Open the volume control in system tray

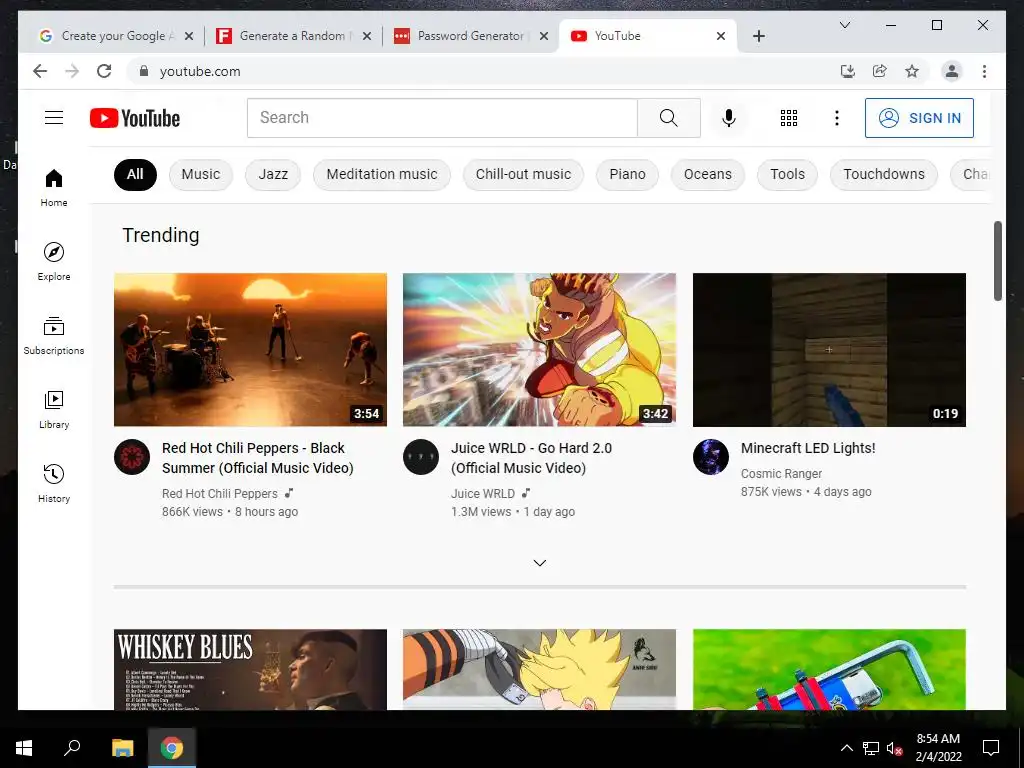pyautogui.click(x=895, y=748)
